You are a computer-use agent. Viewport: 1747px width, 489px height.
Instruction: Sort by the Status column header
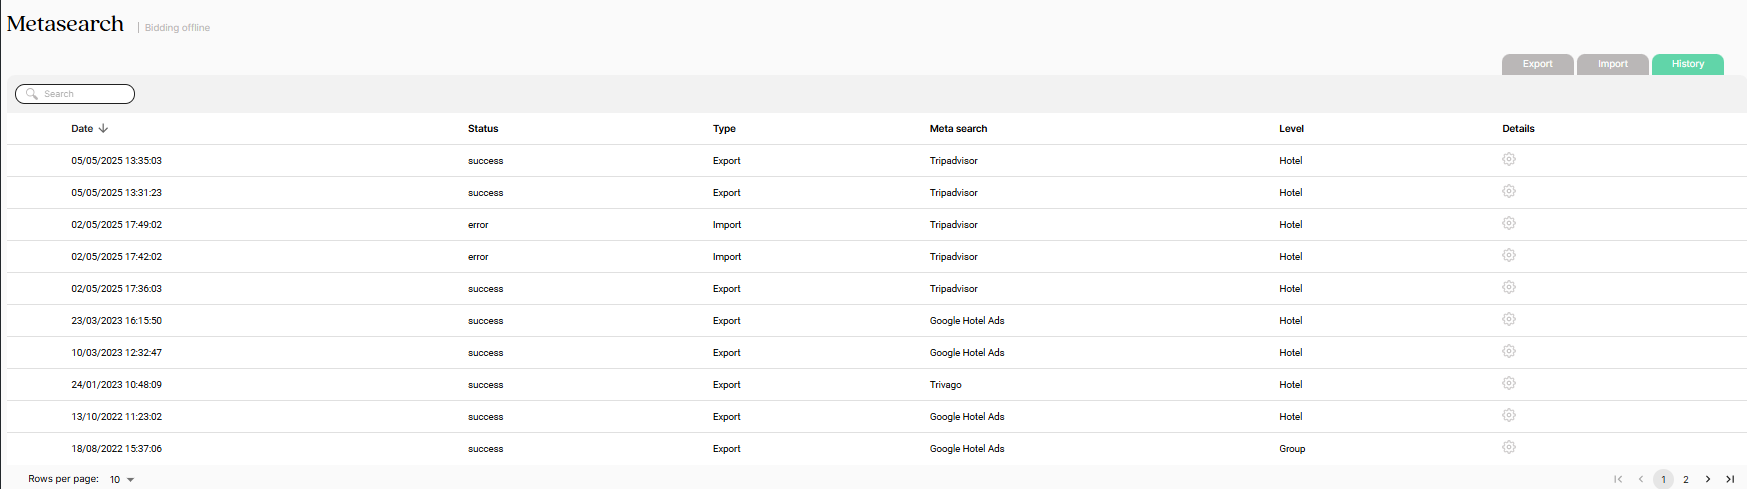(x=483, y=128)
